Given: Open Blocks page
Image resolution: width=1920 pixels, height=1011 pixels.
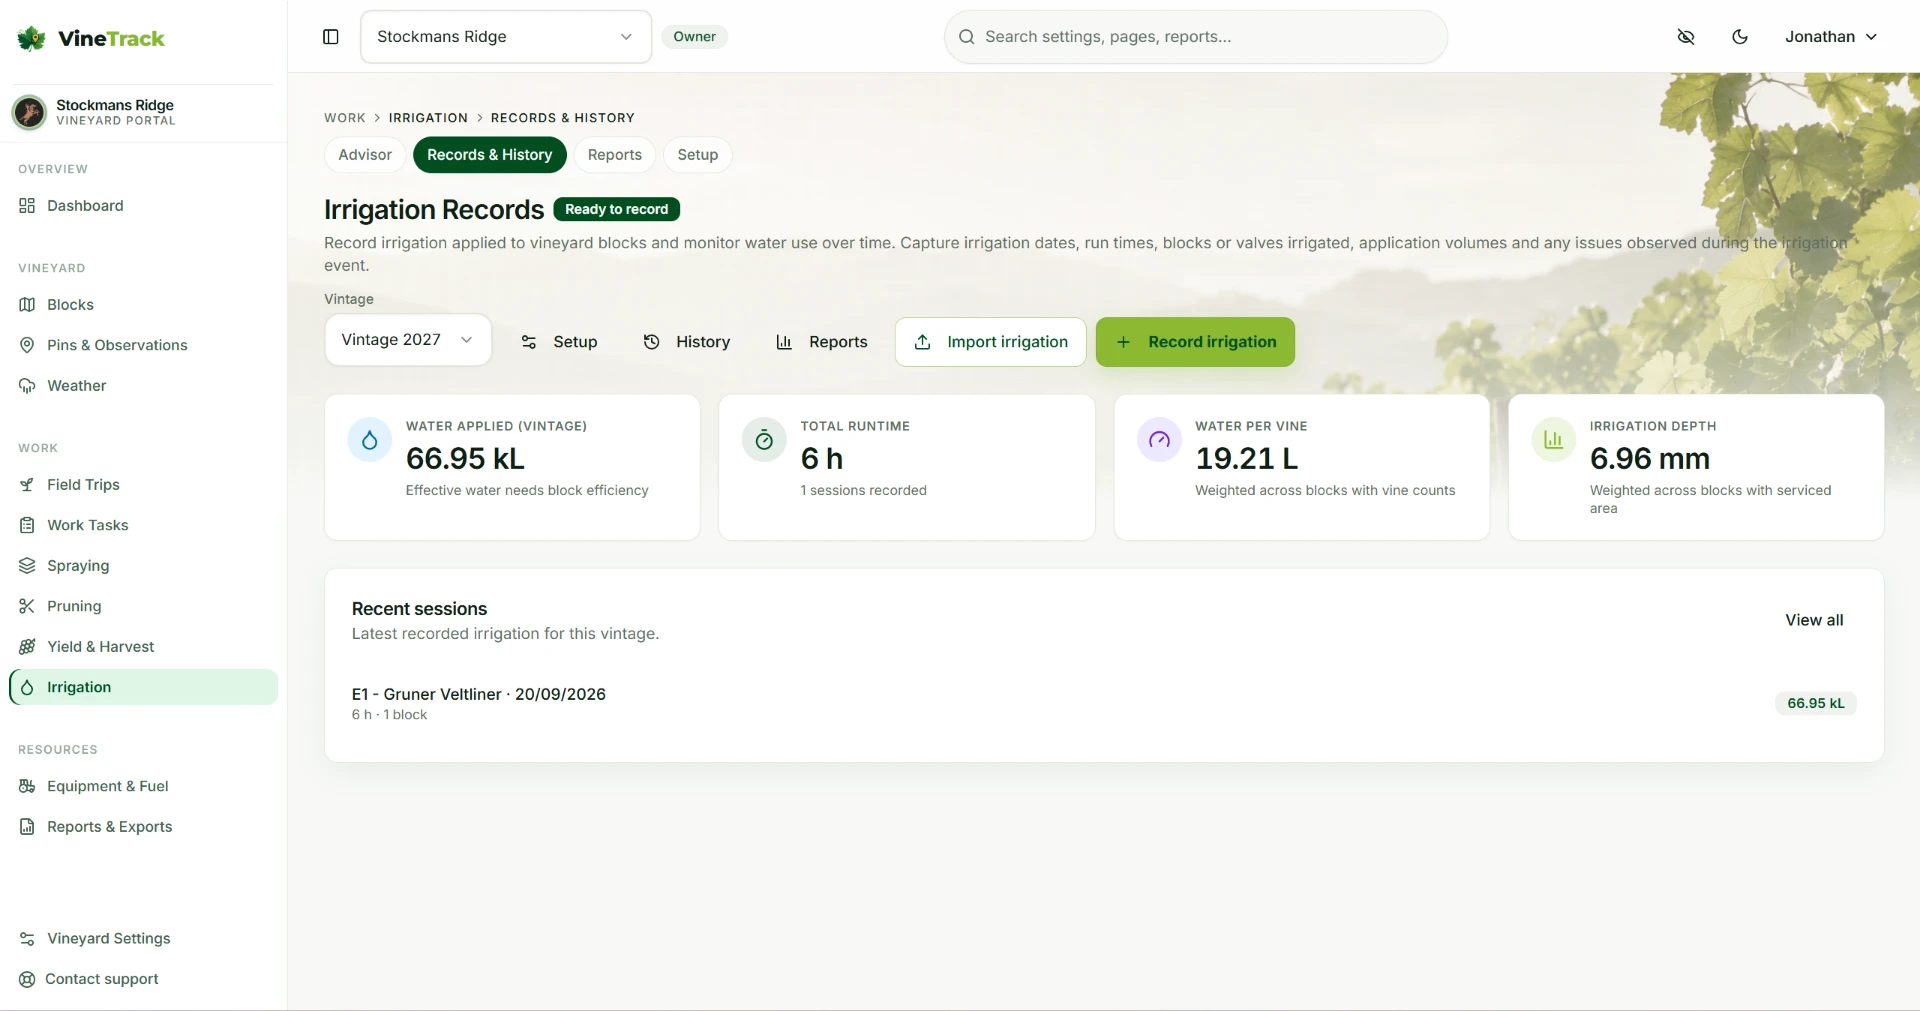Looking at the screenshot, I should [143, 305].
